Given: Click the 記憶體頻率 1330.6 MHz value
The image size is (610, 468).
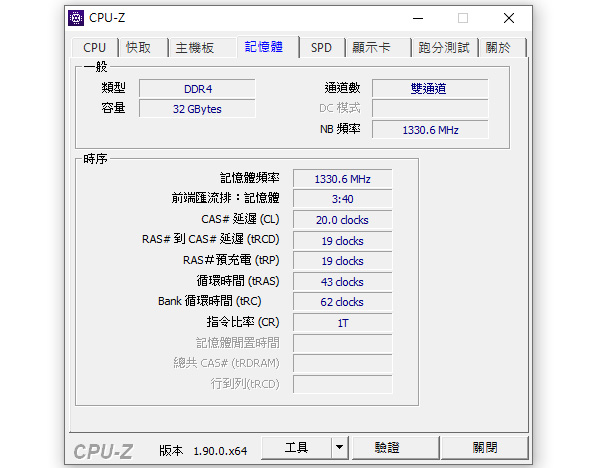Looking at the screenshot, I should 342,179.
